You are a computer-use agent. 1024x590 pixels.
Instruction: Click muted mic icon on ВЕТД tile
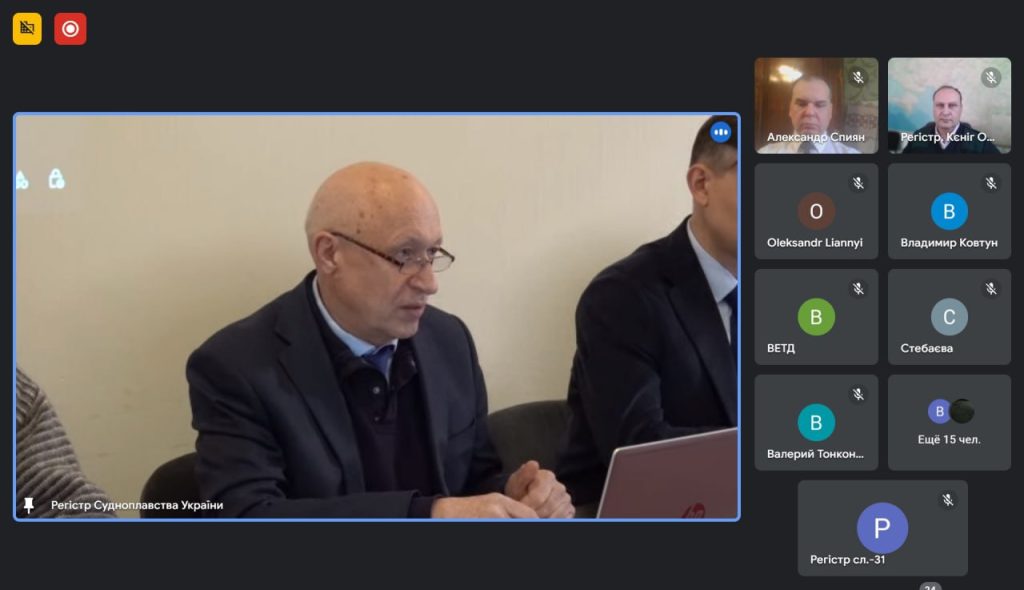click(x=858, y=288)
